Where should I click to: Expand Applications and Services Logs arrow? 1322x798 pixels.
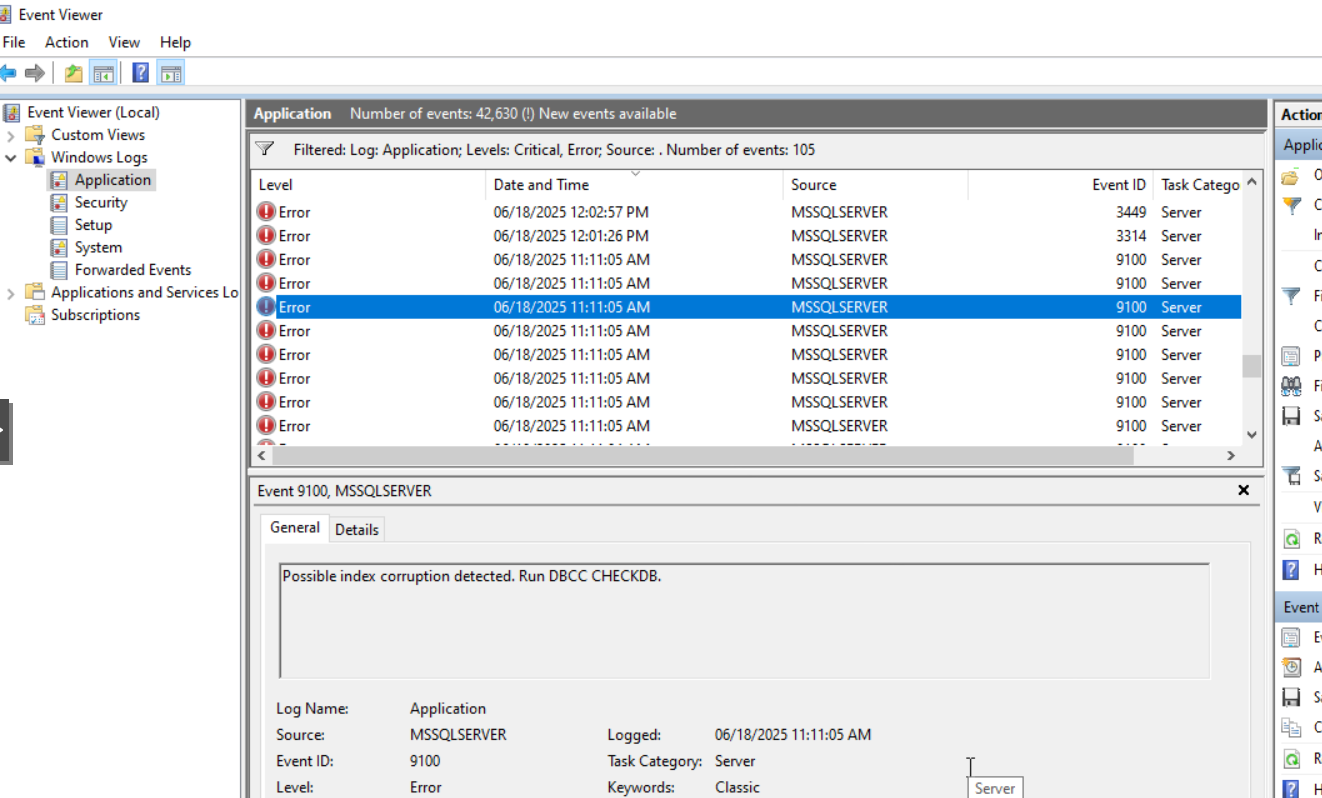[x=11, y=292]
